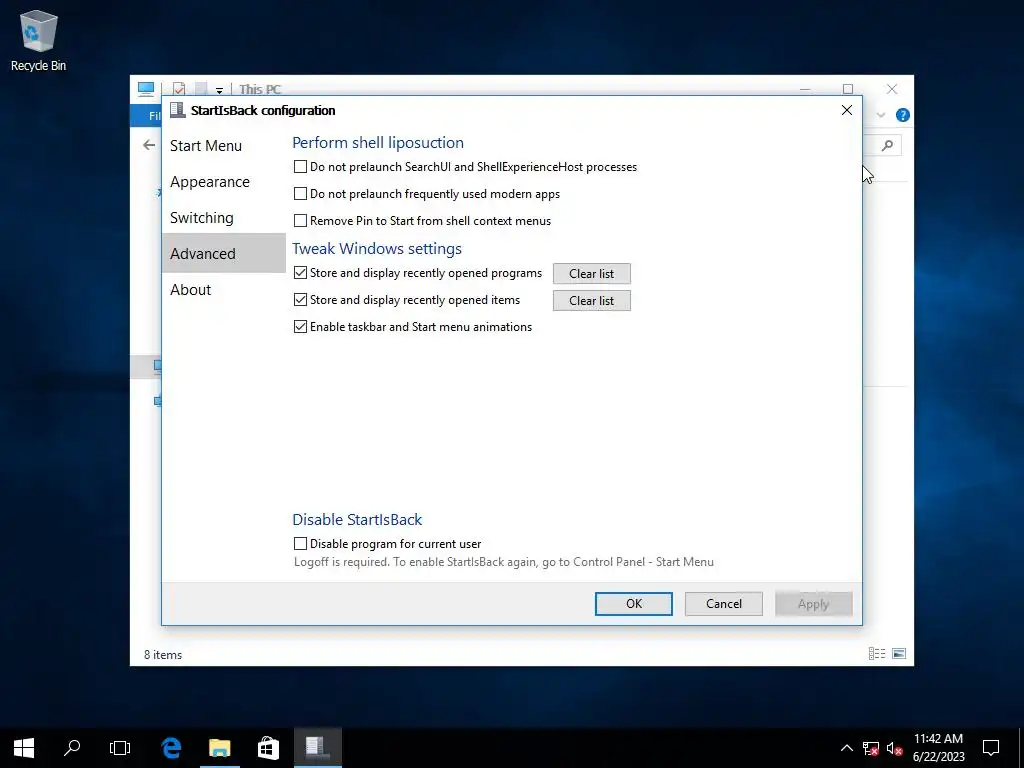Open the About tab
Viewport: 1024px width, 768px height.
coord(223,289)
